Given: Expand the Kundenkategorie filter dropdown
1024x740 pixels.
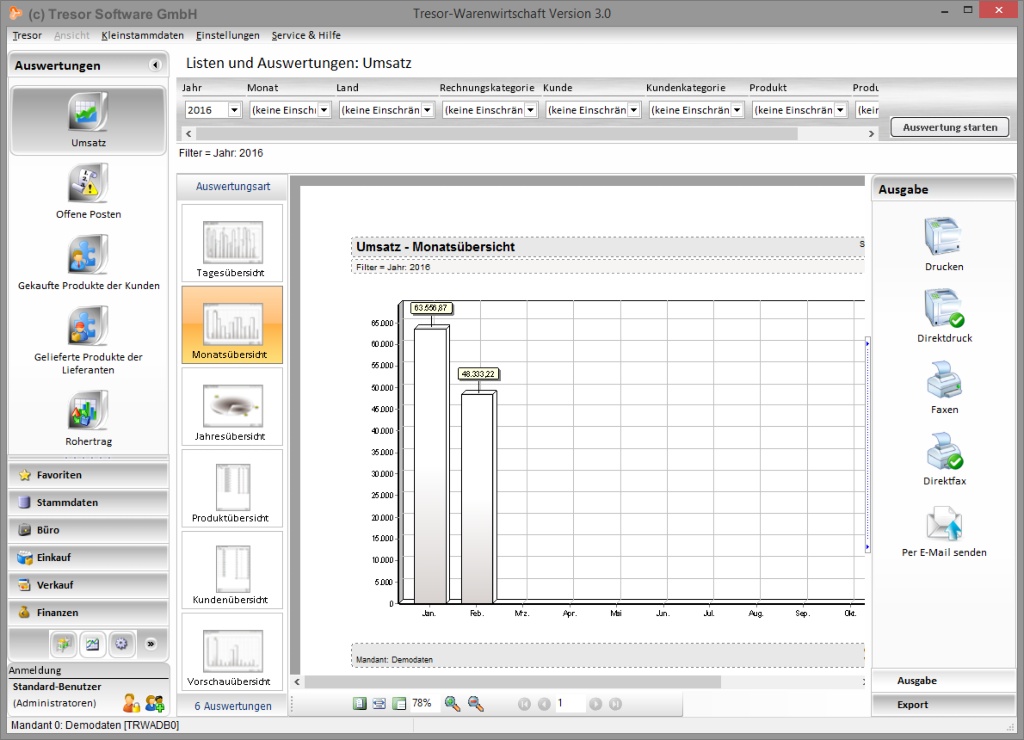Looking at the screenshot, I should (x=737, y=110).
